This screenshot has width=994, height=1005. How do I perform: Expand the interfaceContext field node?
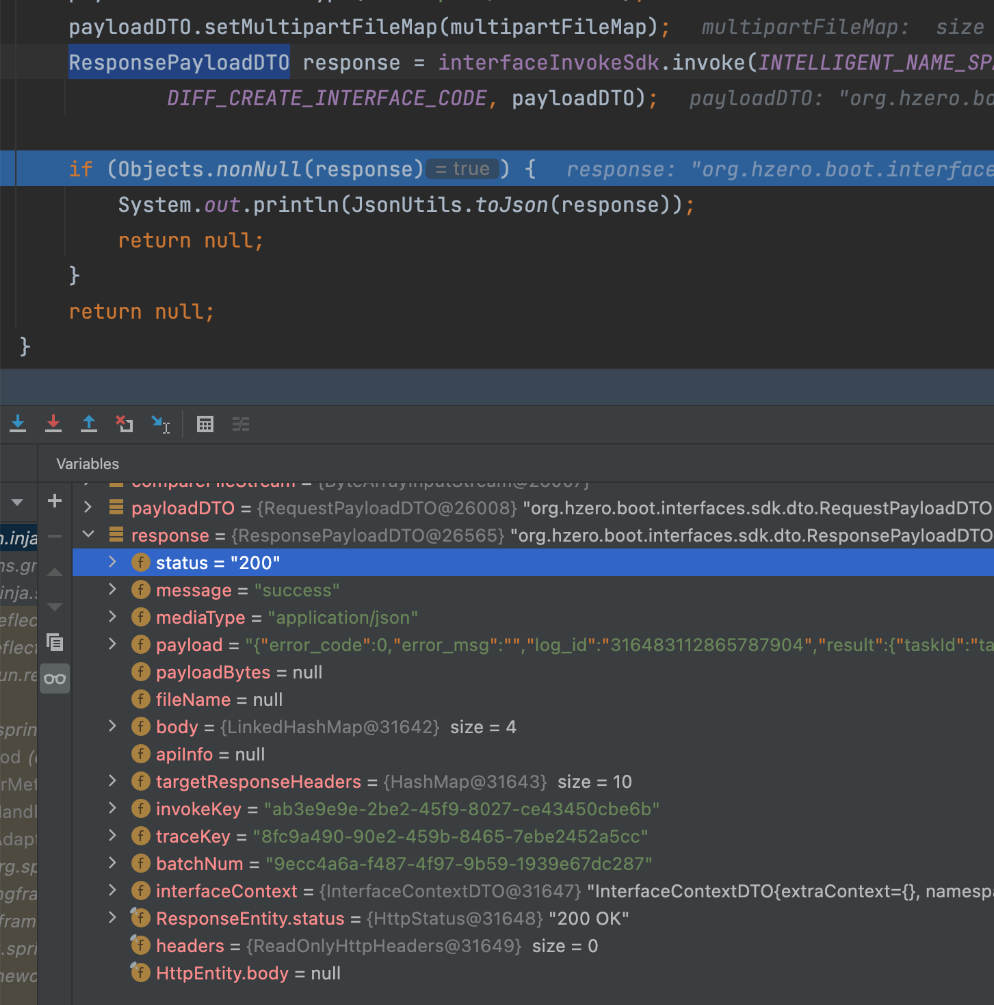[113, 890]
